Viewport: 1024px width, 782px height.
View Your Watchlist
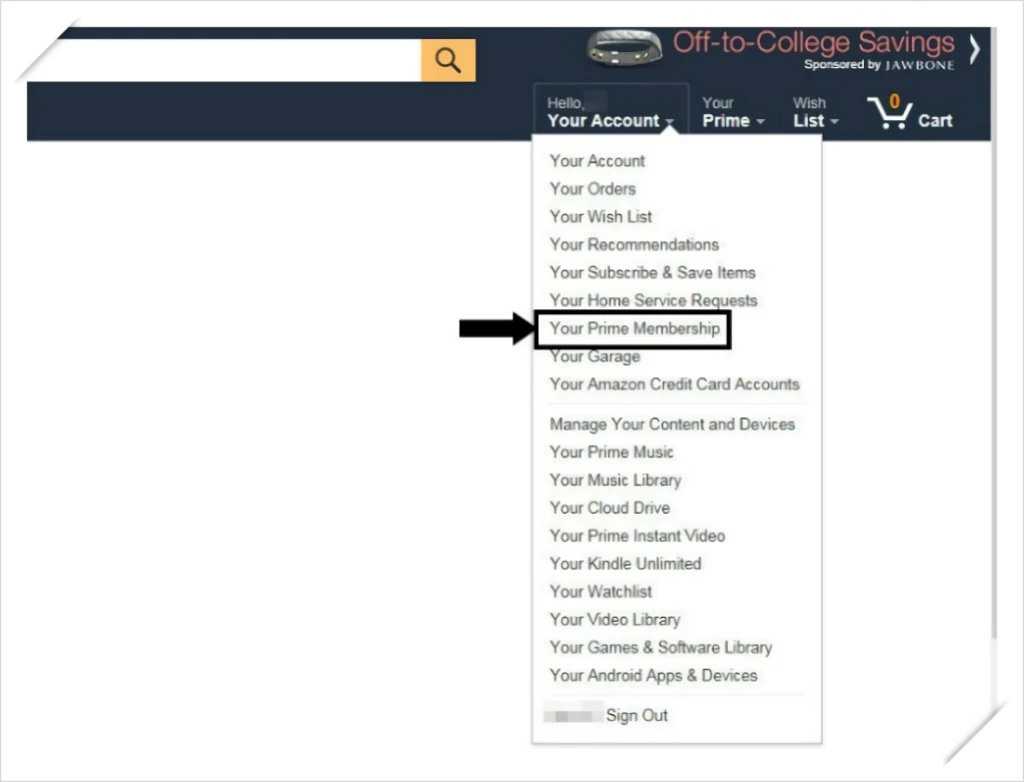pyautogui.click(x=601, y=592)
